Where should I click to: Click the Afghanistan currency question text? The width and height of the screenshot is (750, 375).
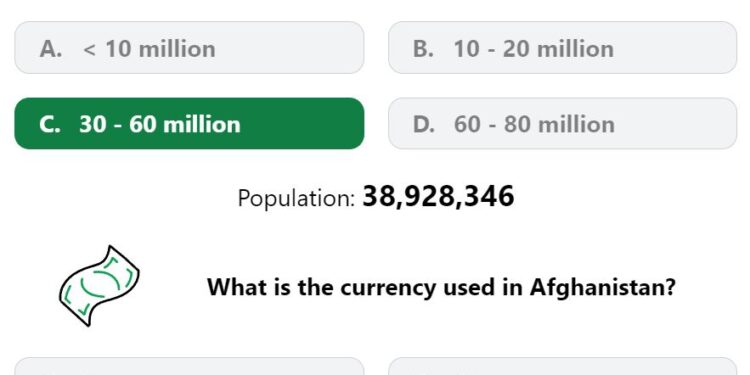[441, 287]
